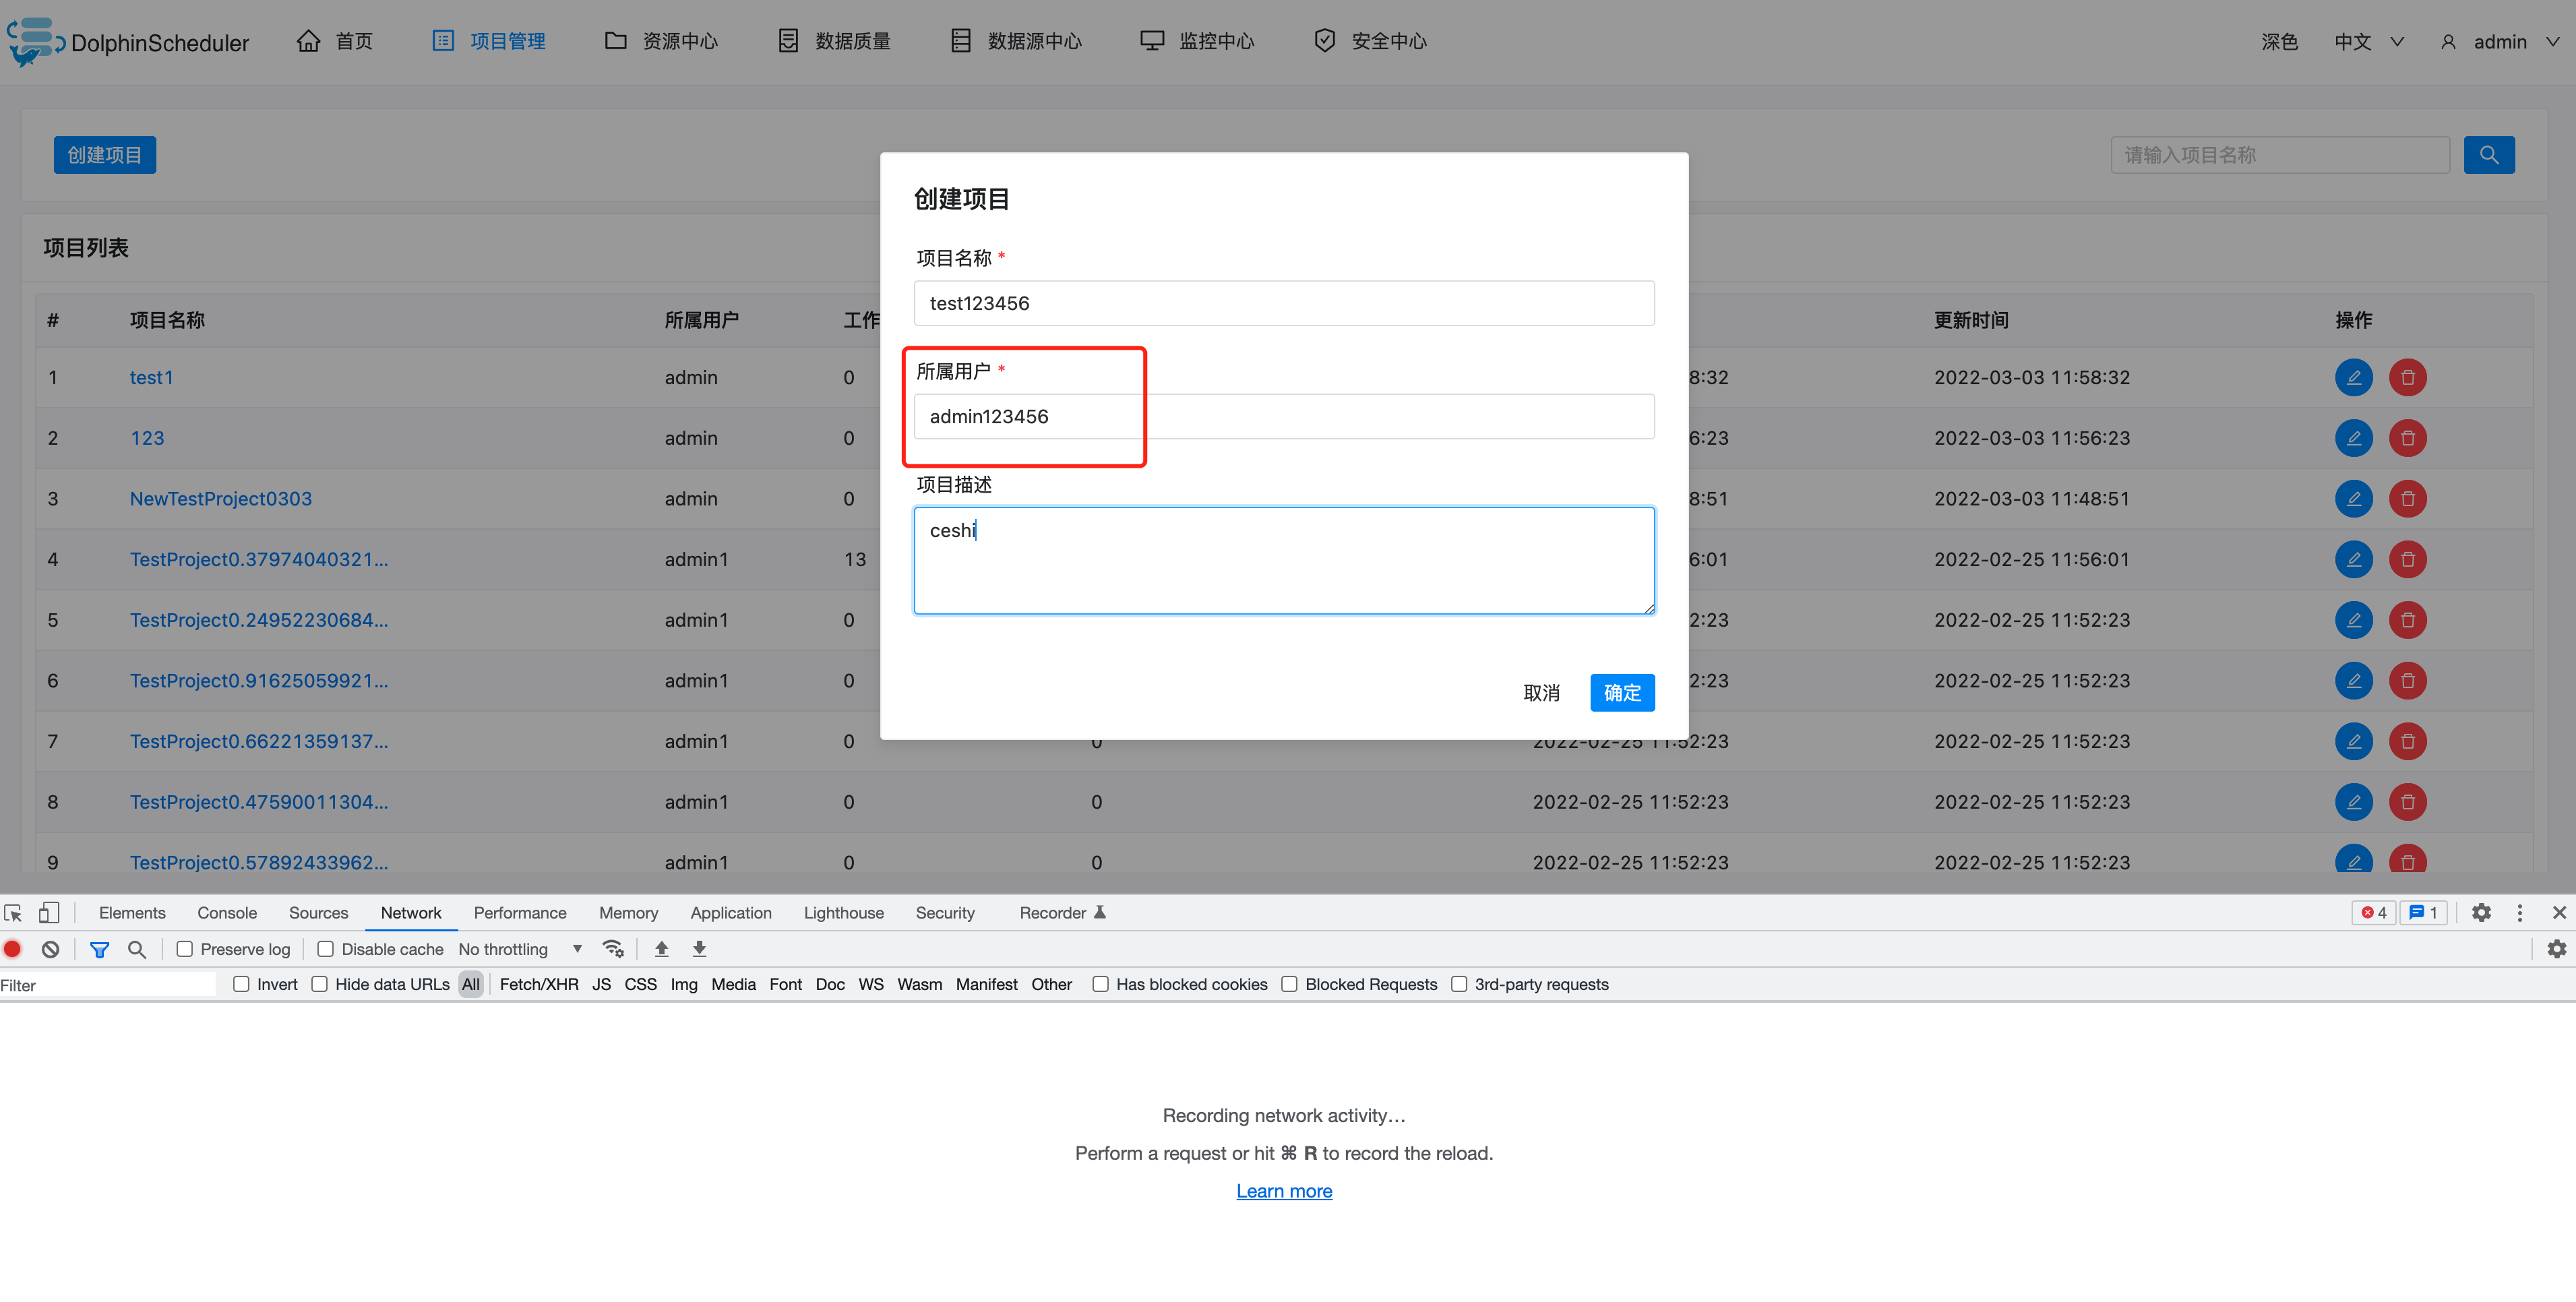
Task: Open DevTools settings gear
Action: 2481,912
